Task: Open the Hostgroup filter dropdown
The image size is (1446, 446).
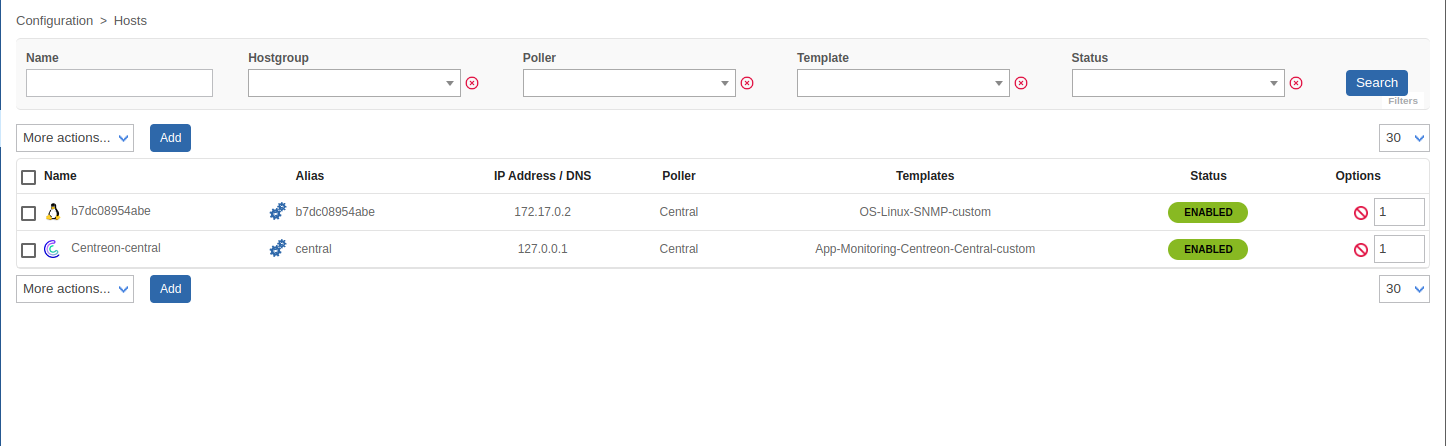Action: (354, 83)
